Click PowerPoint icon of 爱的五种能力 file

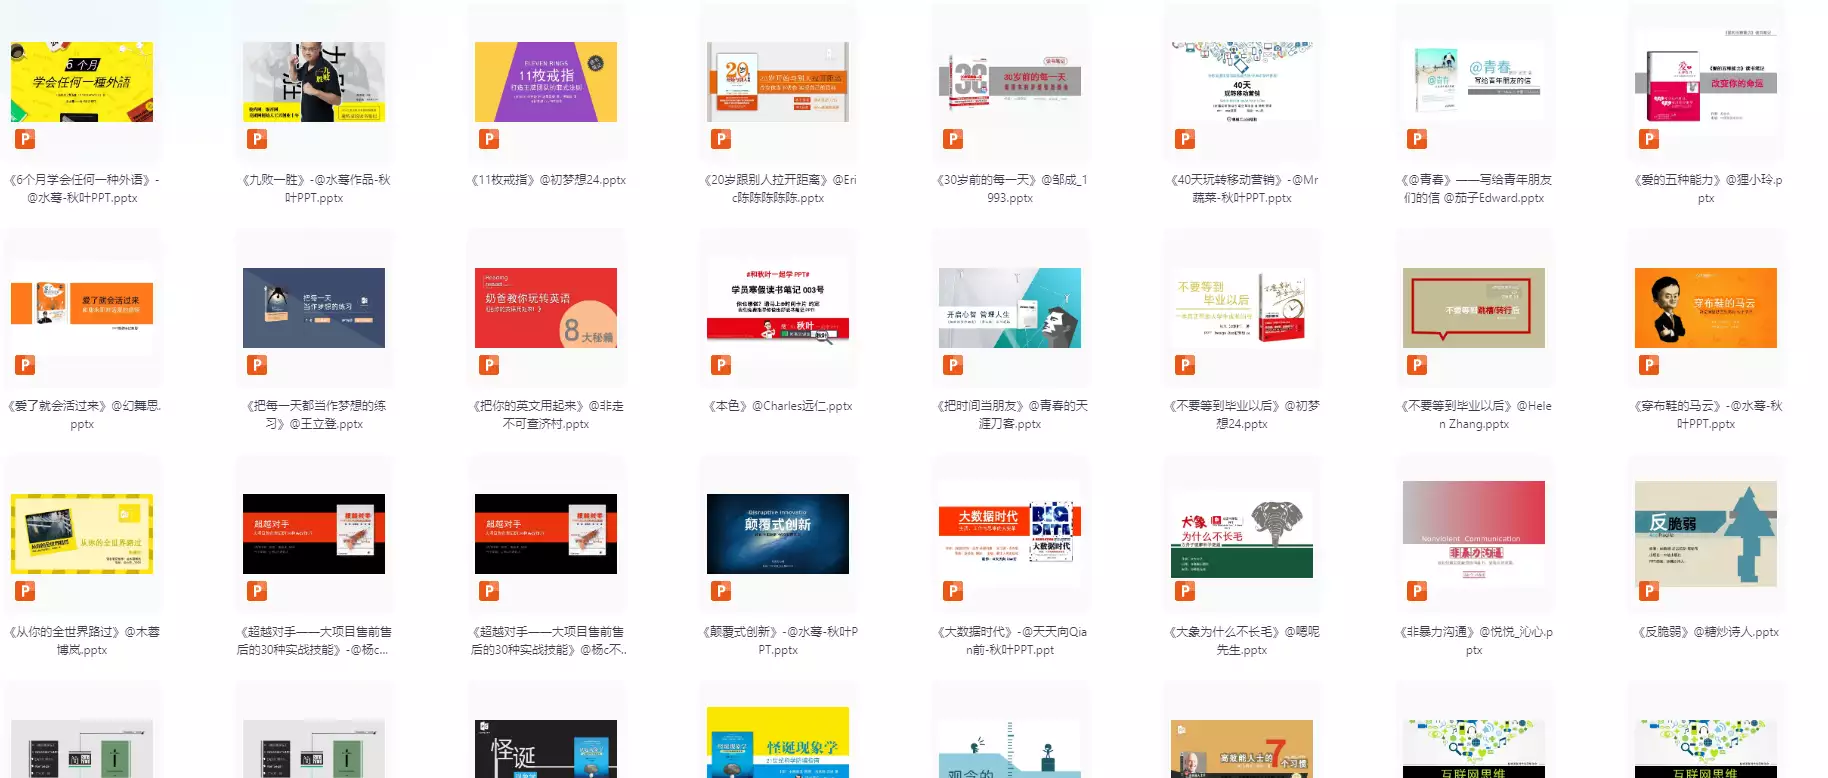(x=1649, y=139)
